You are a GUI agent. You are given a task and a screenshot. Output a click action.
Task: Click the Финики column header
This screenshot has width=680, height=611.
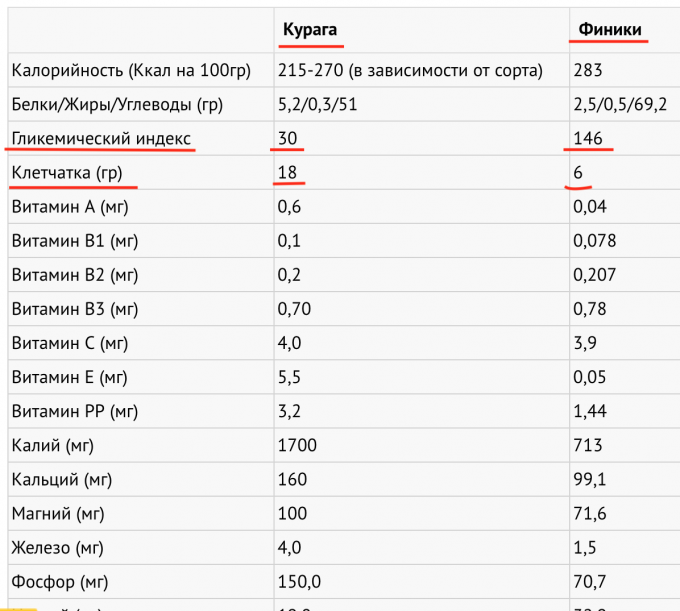tap(609, 28)
